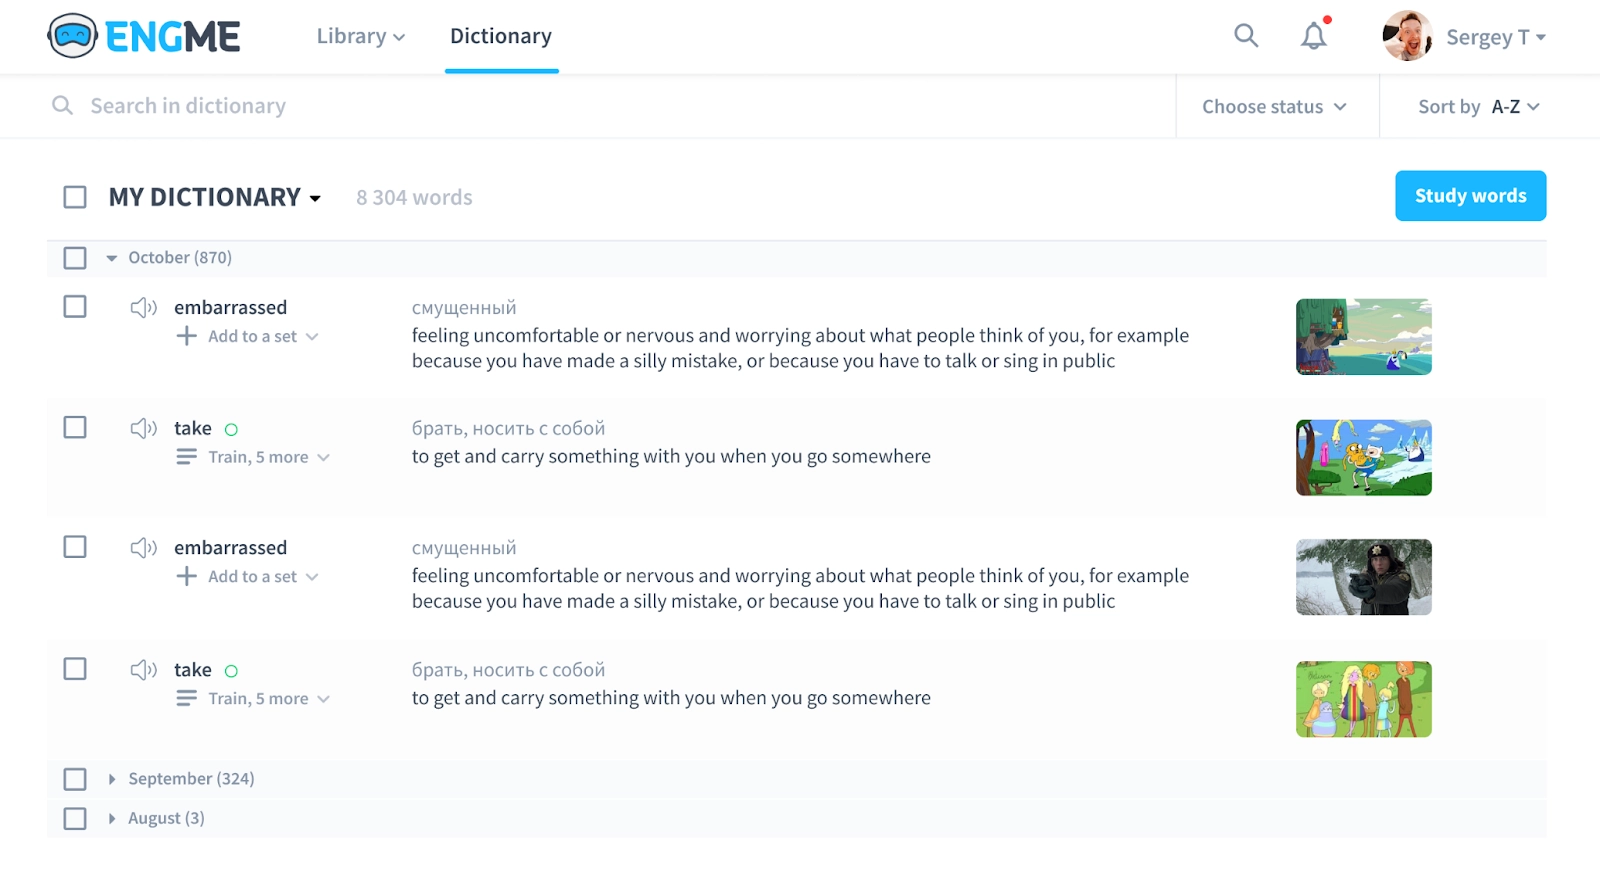Play audio for first take entry
This screenshot has width=1600, height=880.
coord(143,428)
